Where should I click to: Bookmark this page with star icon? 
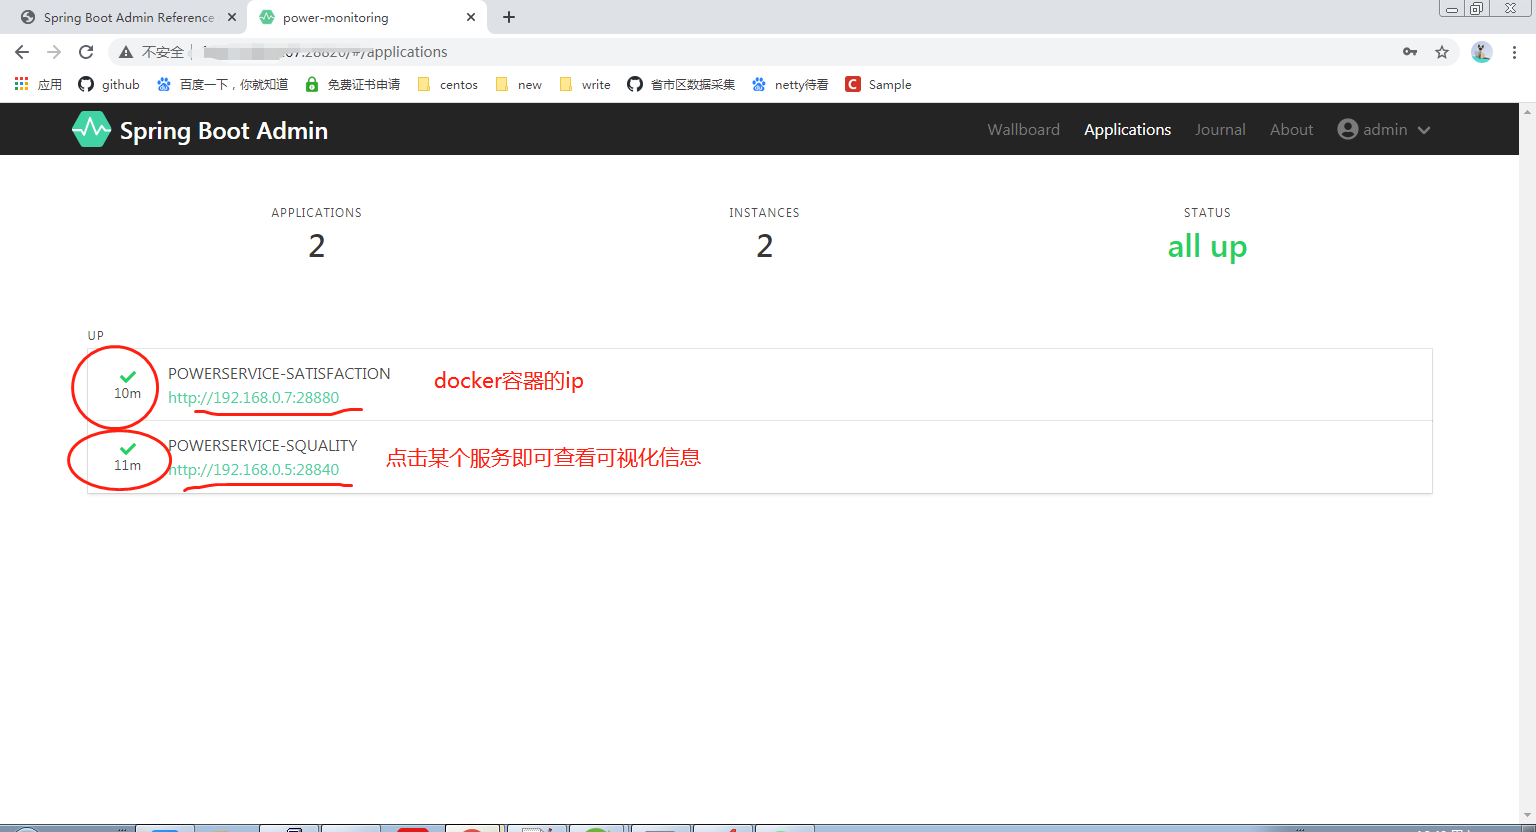(x=1442, y=52)
